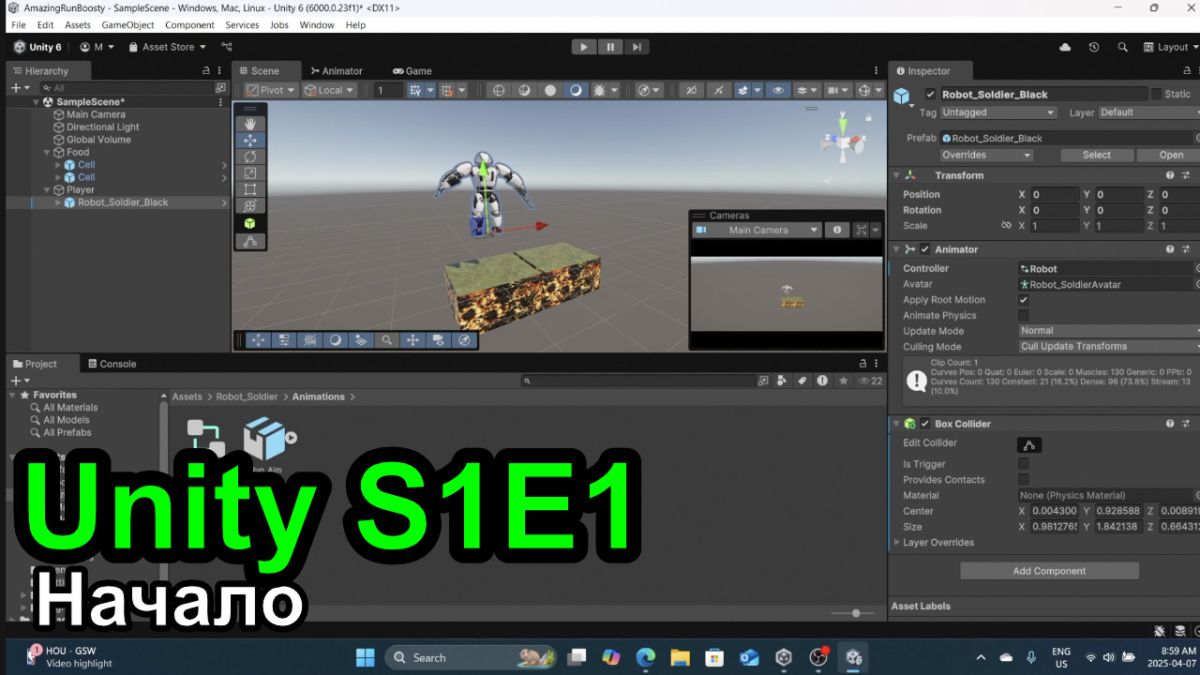Open the Layout dropdown
This screenshot has width=1200, height=675.
coord(1171,47)
